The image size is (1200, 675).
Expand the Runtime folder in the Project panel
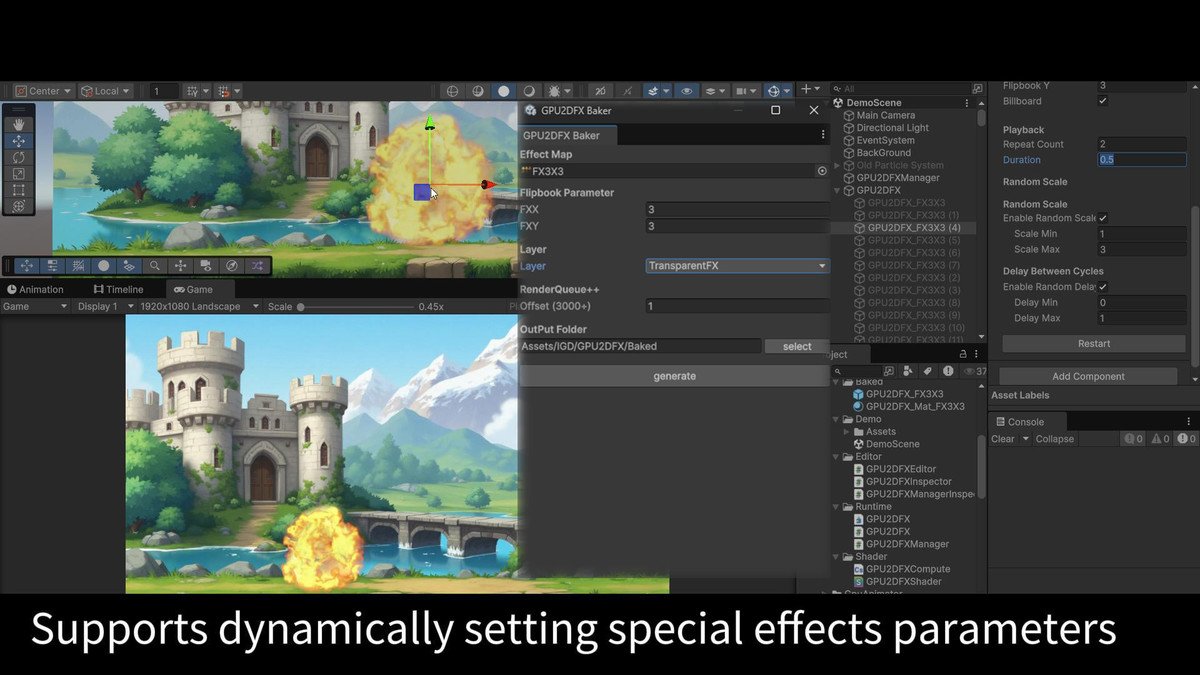(836, 506)
